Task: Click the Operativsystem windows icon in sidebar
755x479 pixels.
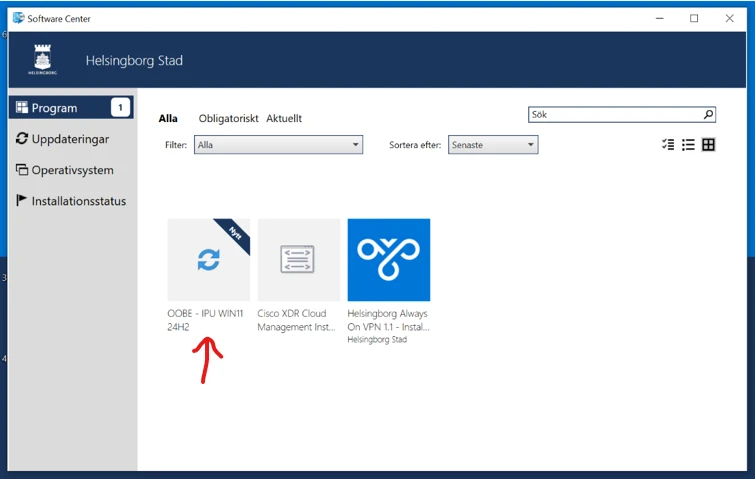Action: point(22,169)
